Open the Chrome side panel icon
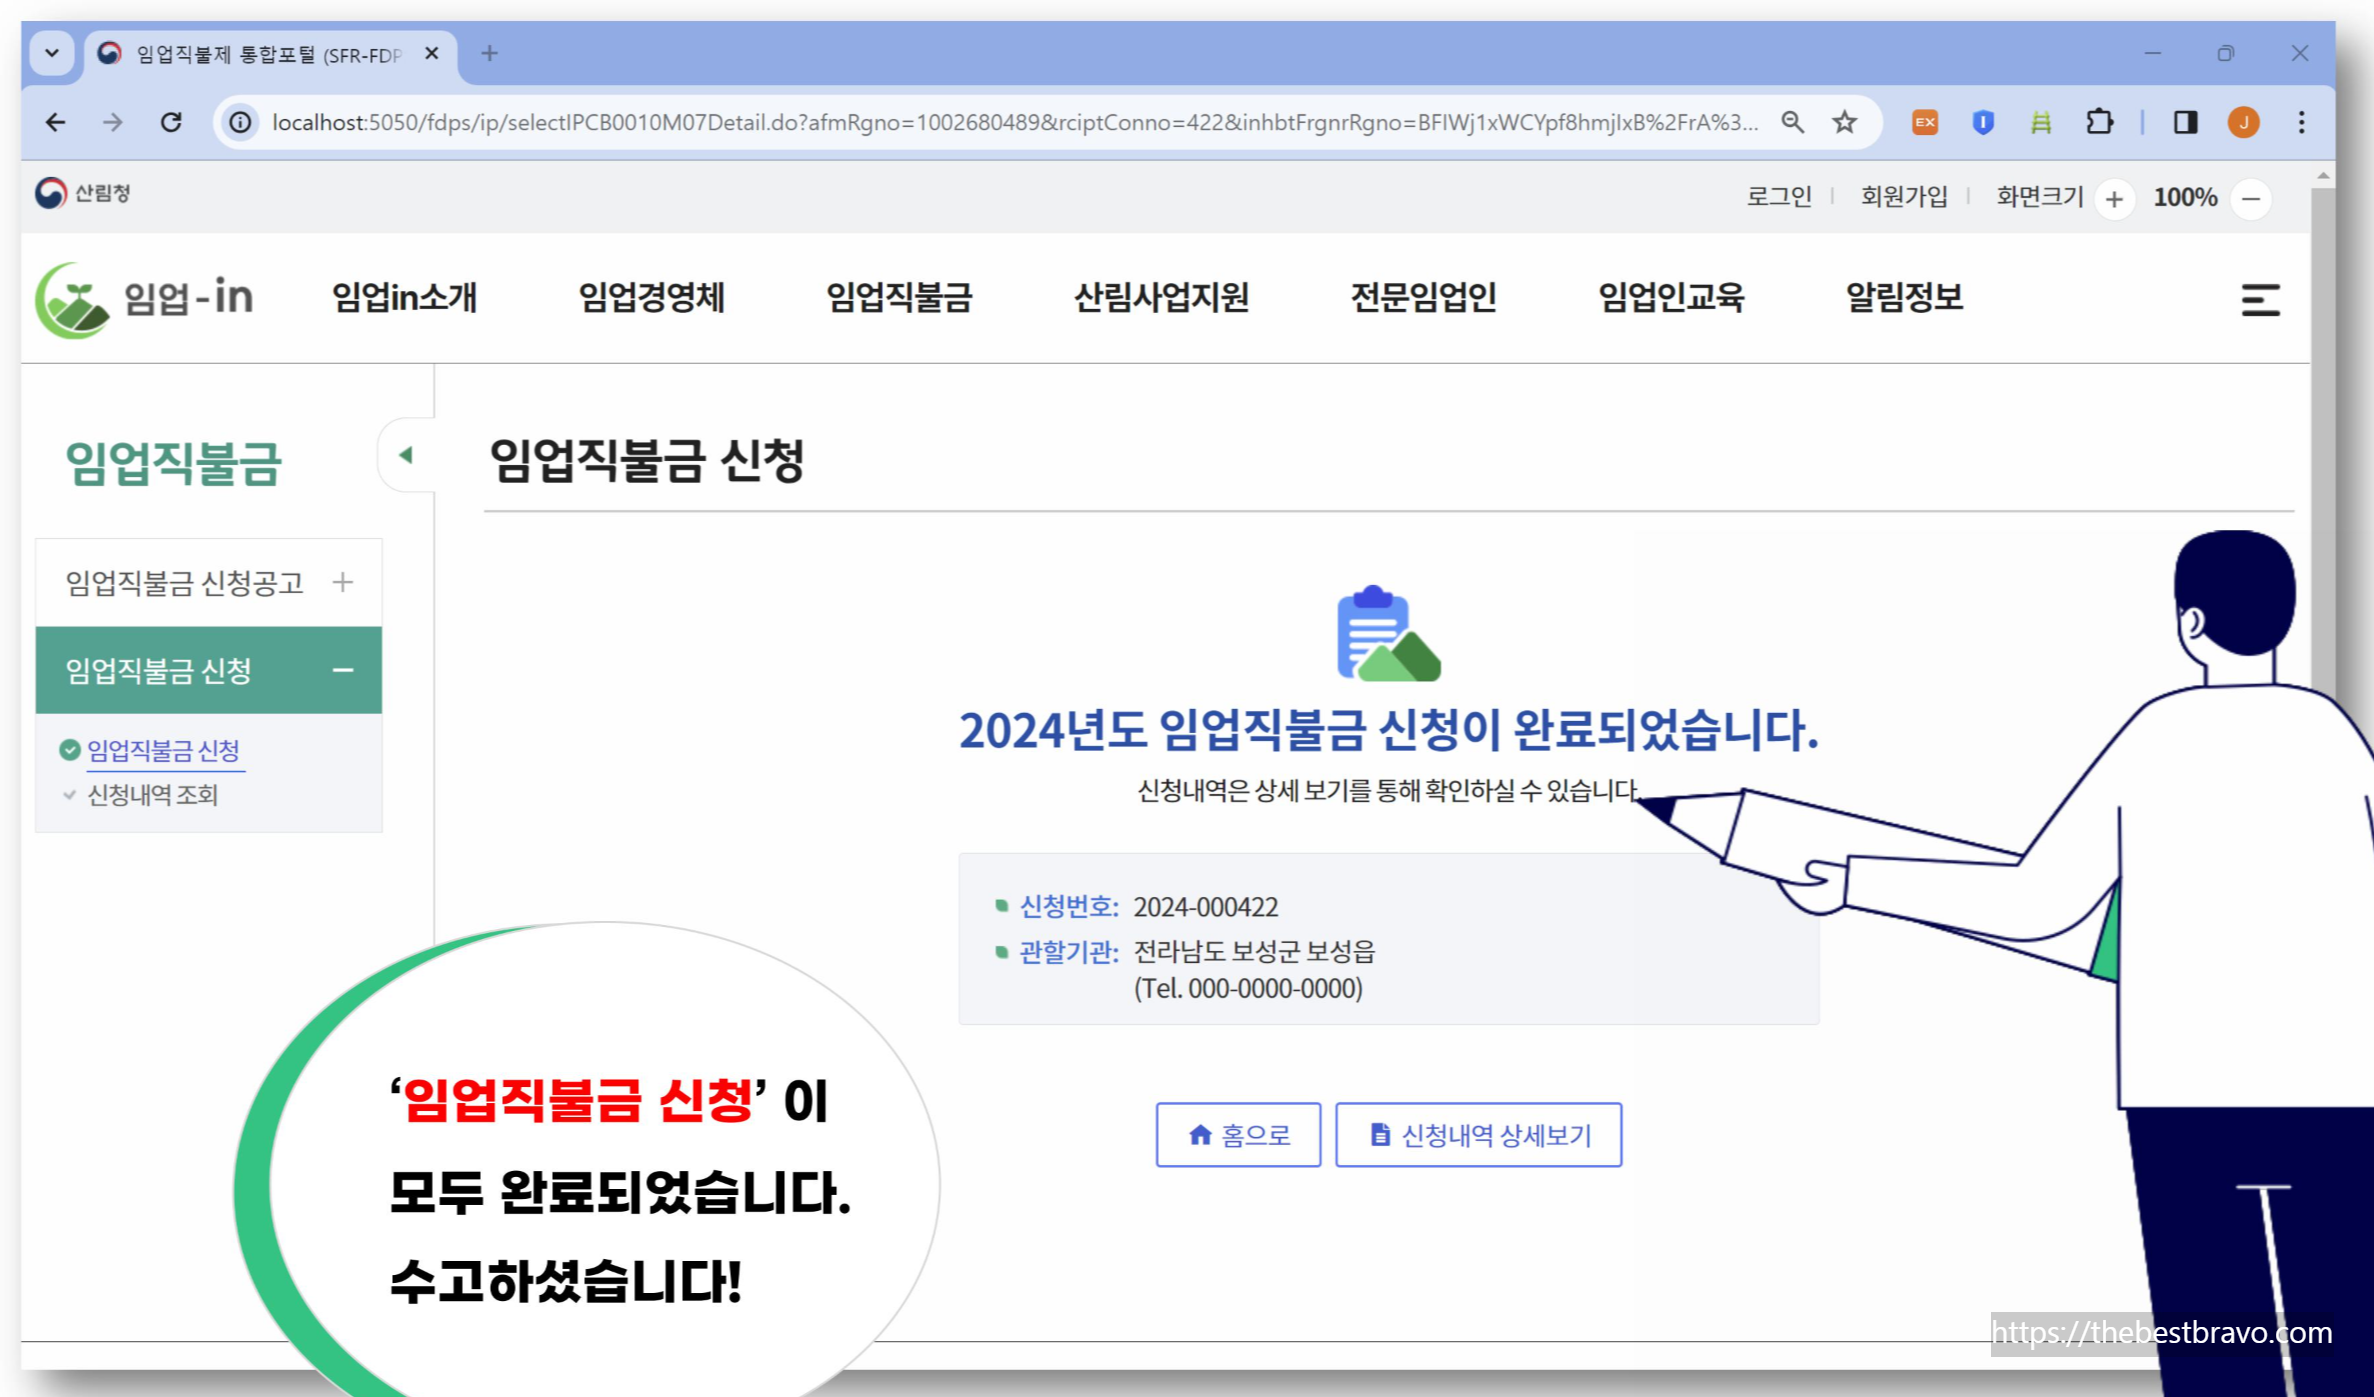2374x1397 pixels. [2185, 122]
